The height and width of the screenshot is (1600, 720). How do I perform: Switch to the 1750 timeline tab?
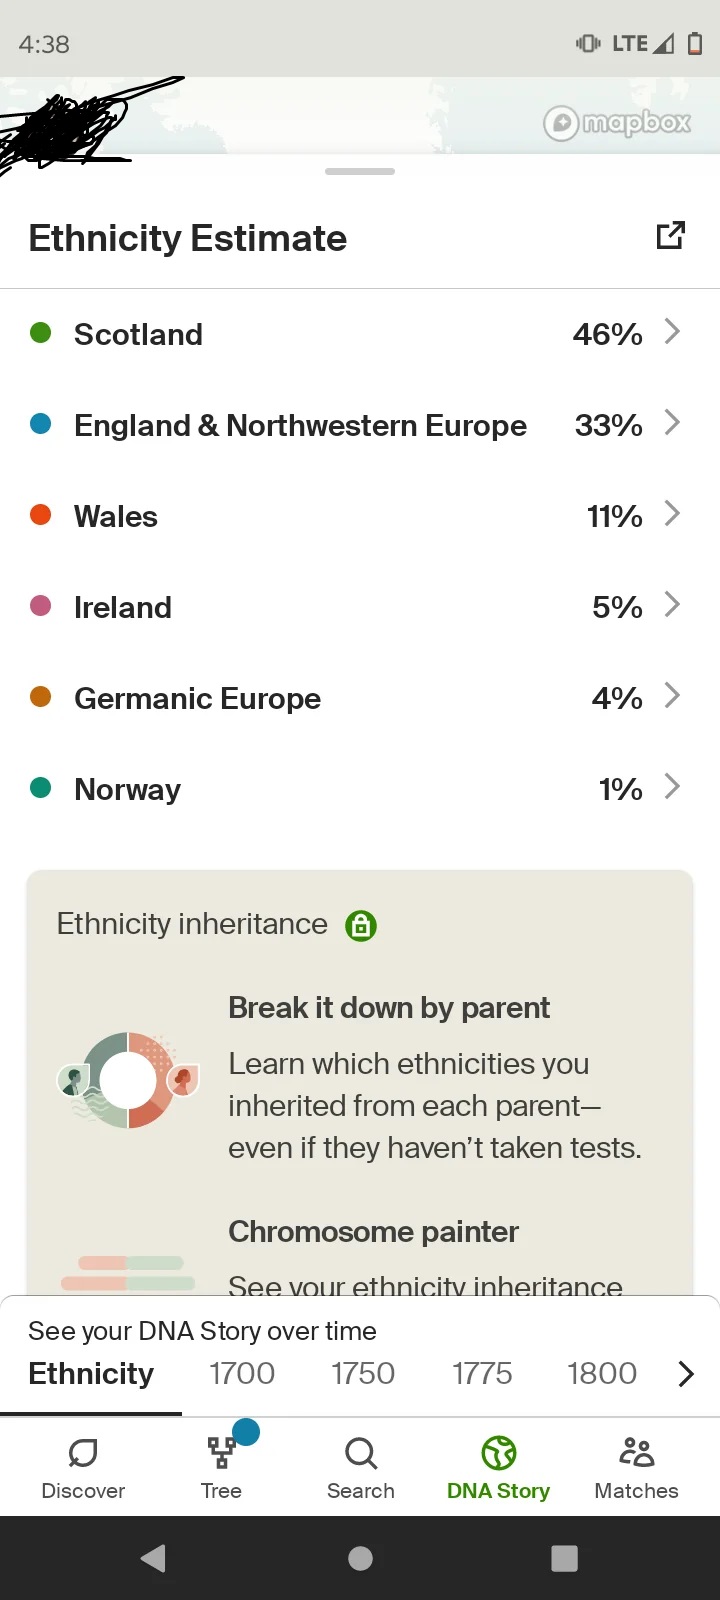(x=363, y=1374)
